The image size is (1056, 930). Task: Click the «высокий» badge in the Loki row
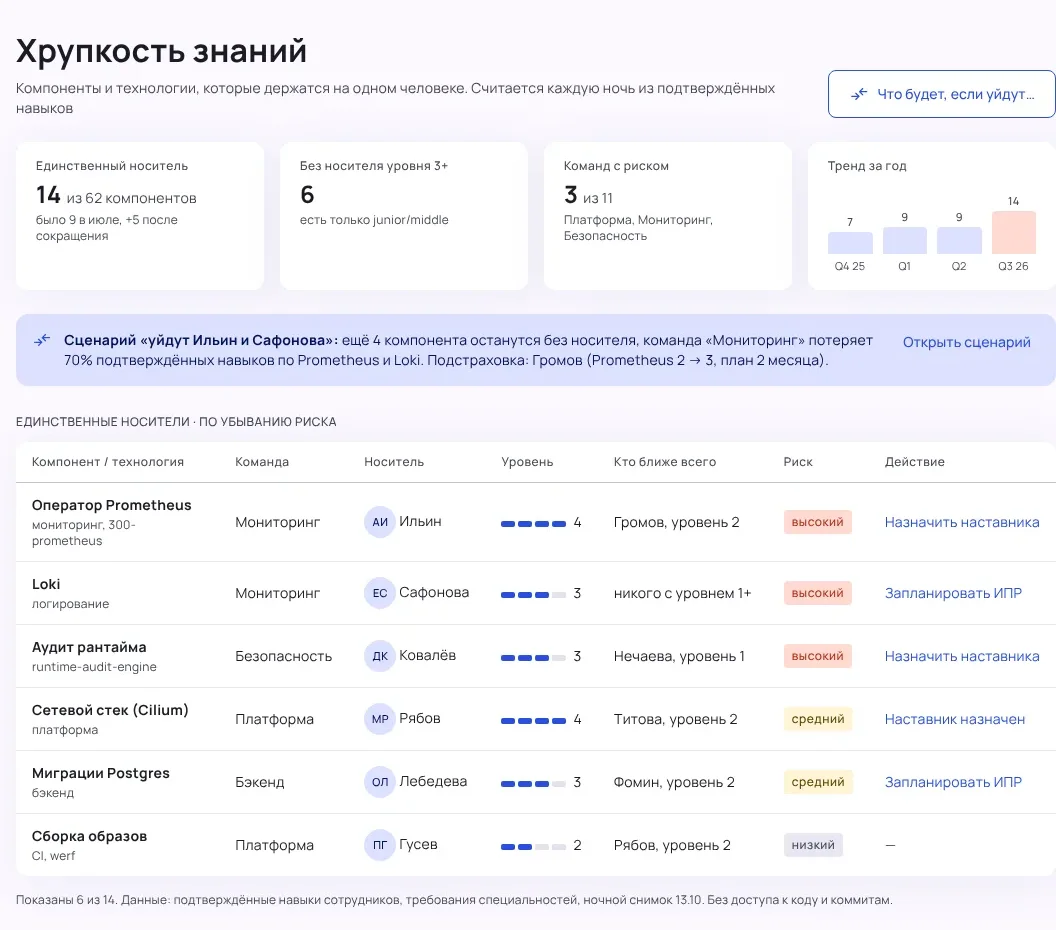818,593
